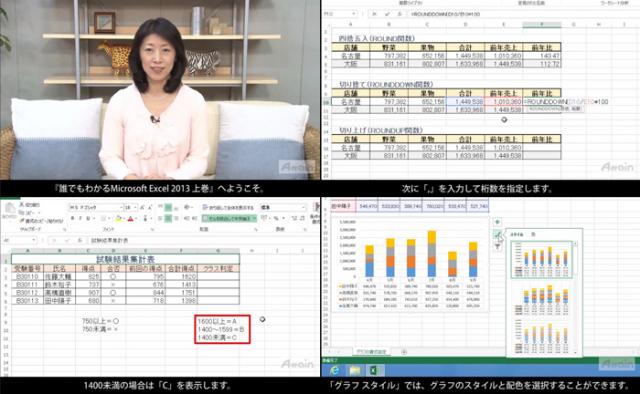This screenshot has height=394, width=640.
Task: Click scroll-down arrow in chart styles list
Action: pos(576,352)
